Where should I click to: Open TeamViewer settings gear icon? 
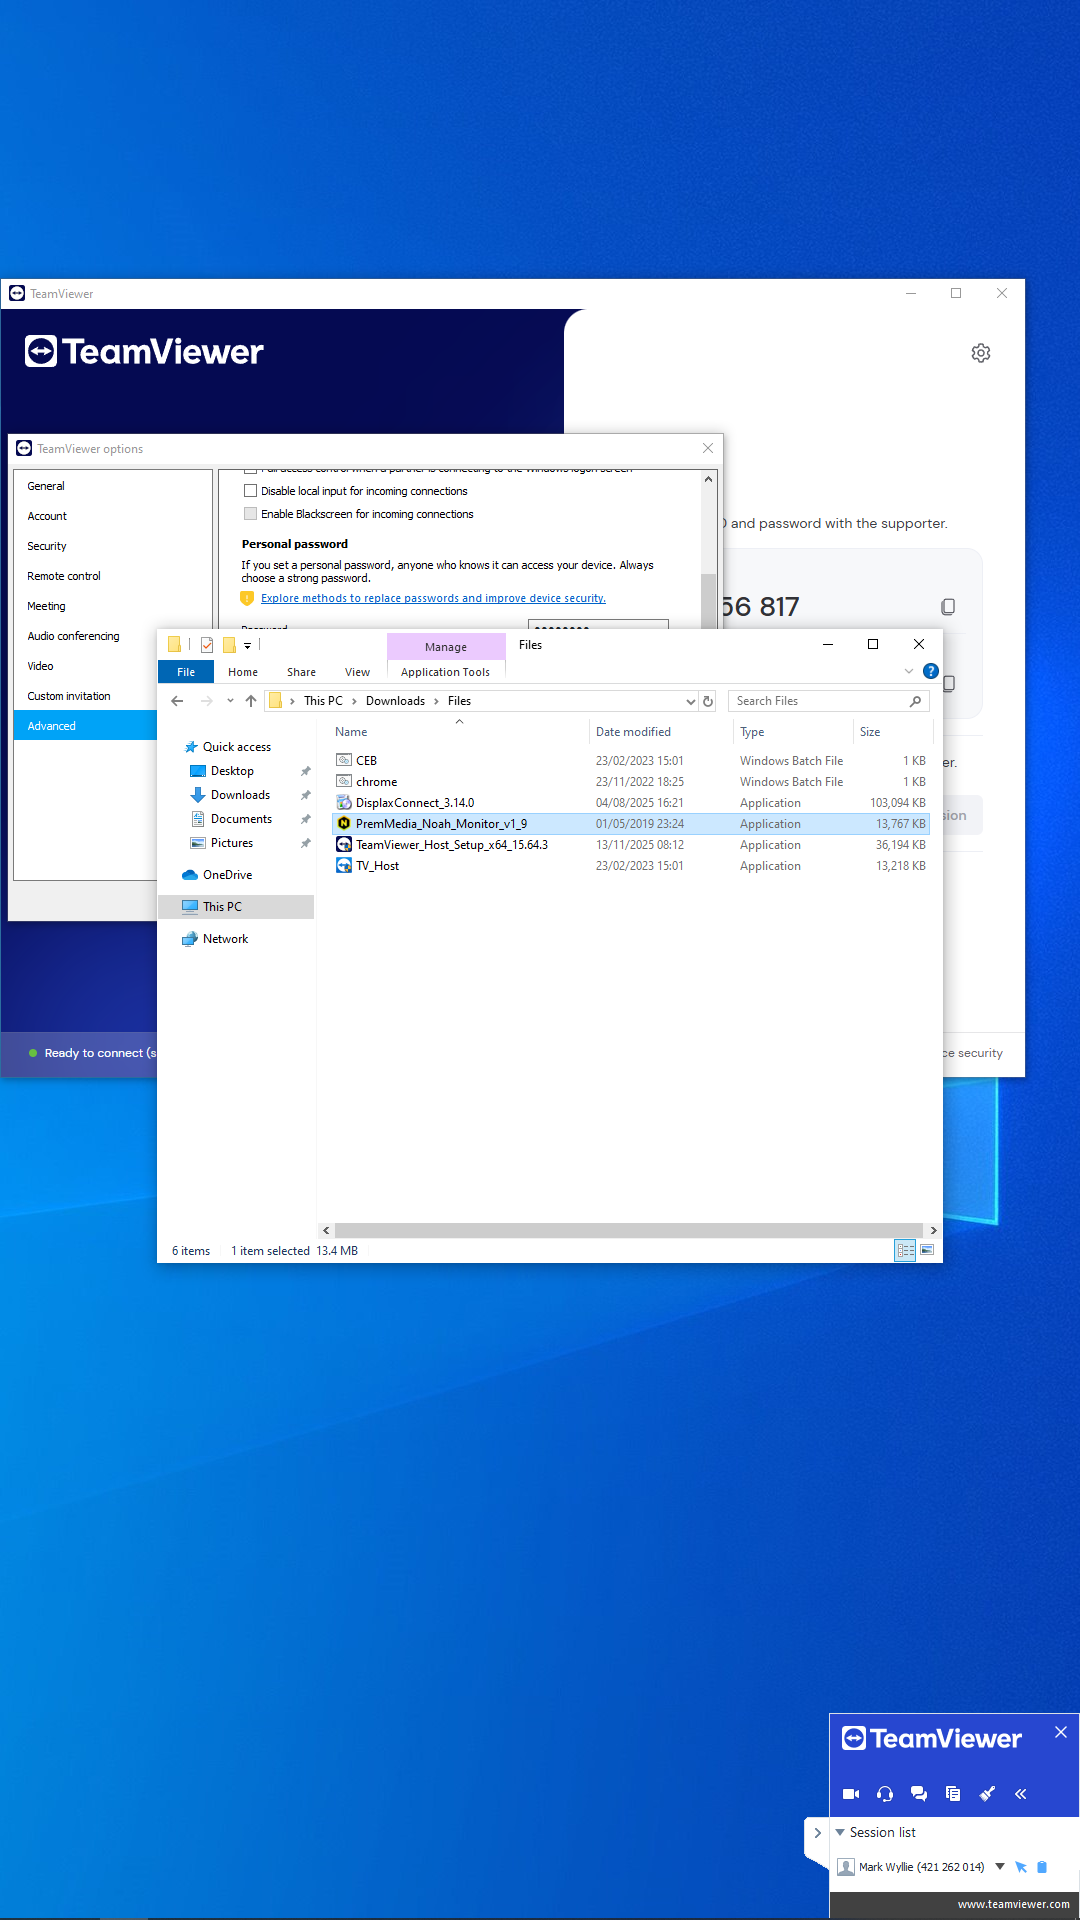tap(981, 353)
